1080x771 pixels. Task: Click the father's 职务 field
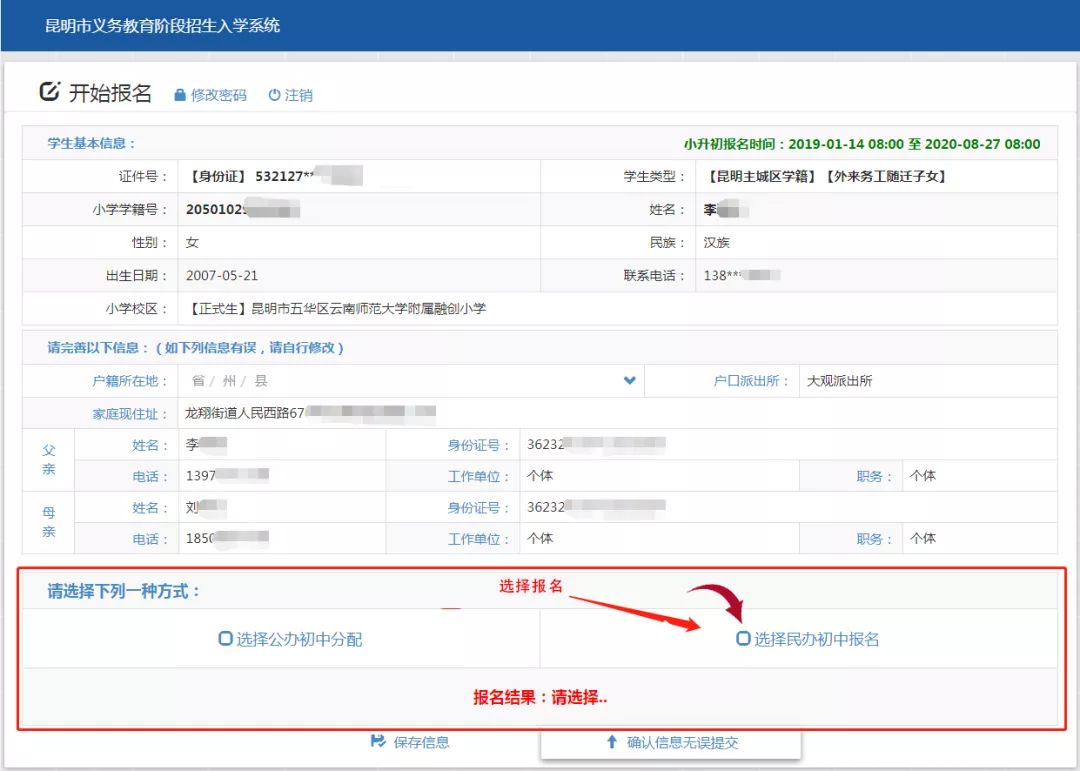click(975, 476)
